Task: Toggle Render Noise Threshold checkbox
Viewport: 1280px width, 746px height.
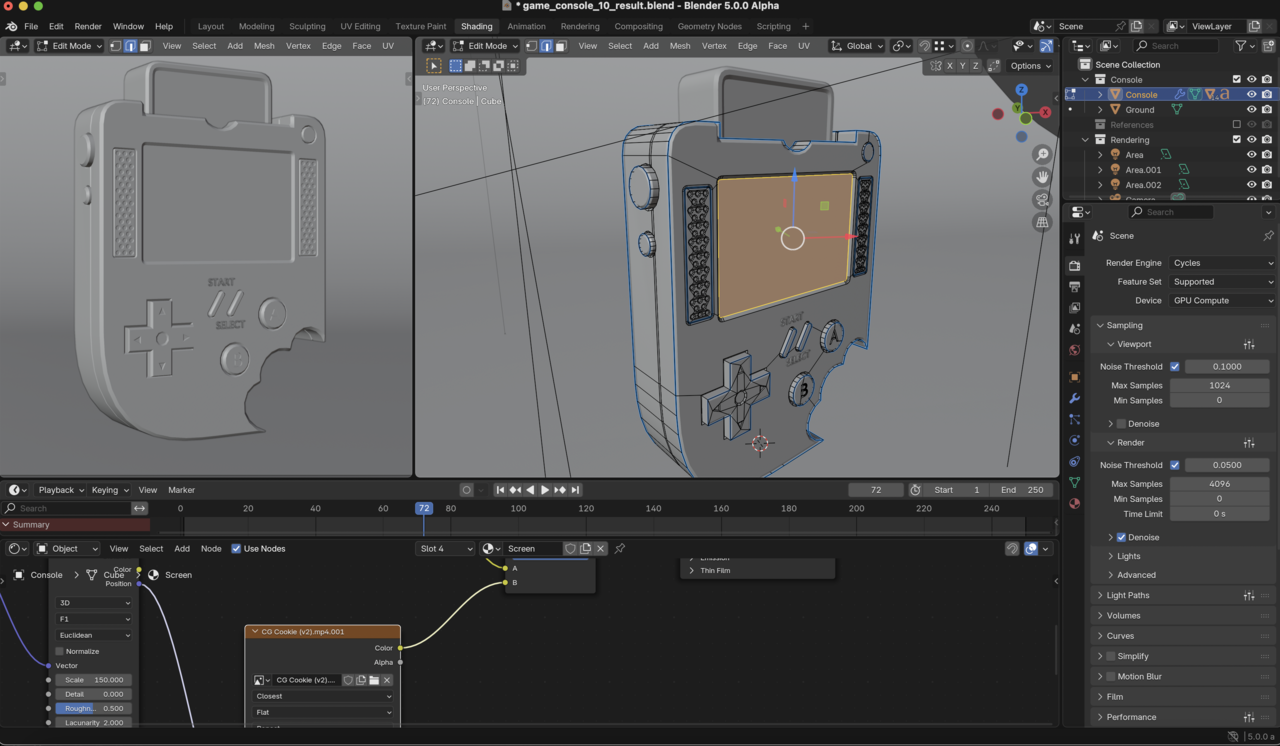Action: pyautogui.click(x=1175, y=465)
